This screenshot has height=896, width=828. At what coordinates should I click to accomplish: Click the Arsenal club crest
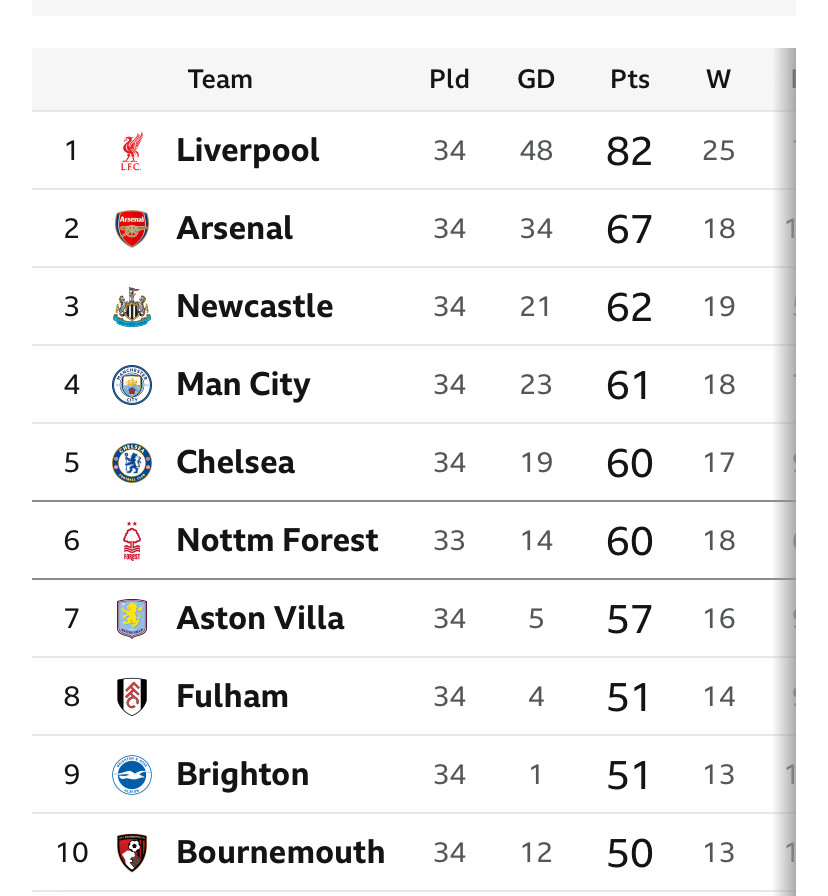pos(131,229)
